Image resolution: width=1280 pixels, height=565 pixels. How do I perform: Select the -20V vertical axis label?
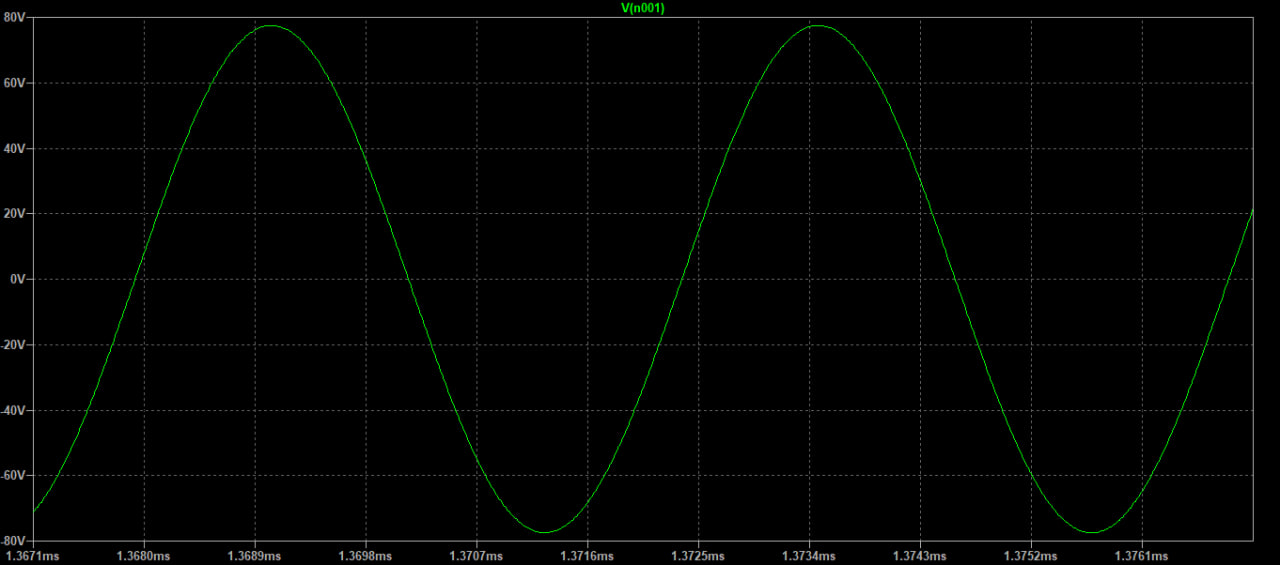pyautogui.click(x=13, y=345)
